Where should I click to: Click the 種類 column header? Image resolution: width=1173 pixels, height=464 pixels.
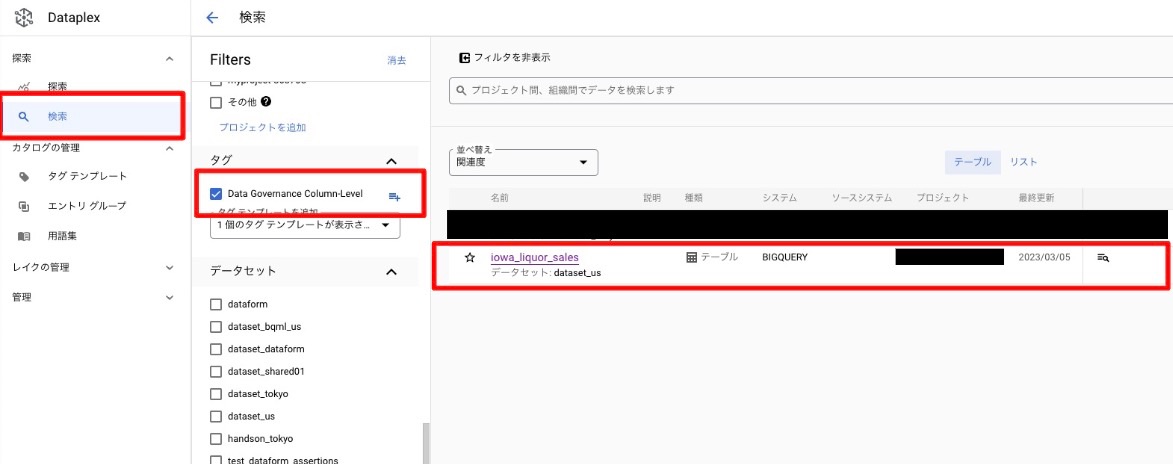pos(693,198)
